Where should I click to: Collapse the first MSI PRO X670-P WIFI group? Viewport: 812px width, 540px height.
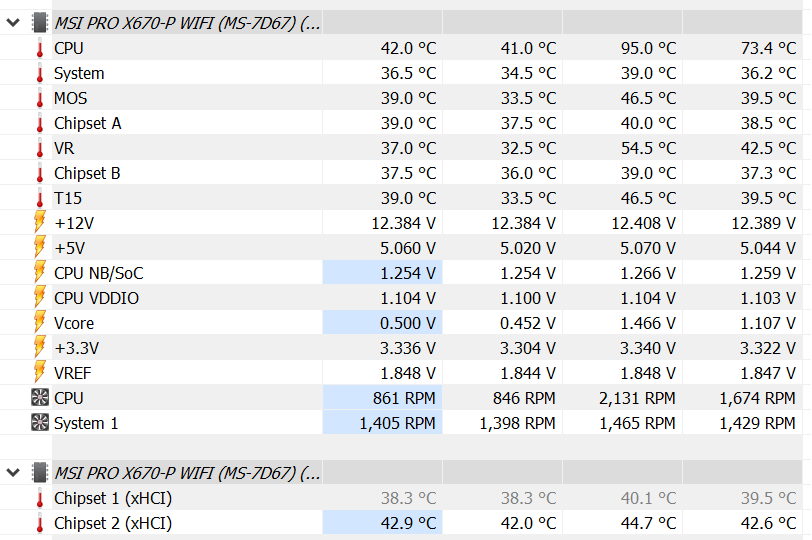point(14,23)
